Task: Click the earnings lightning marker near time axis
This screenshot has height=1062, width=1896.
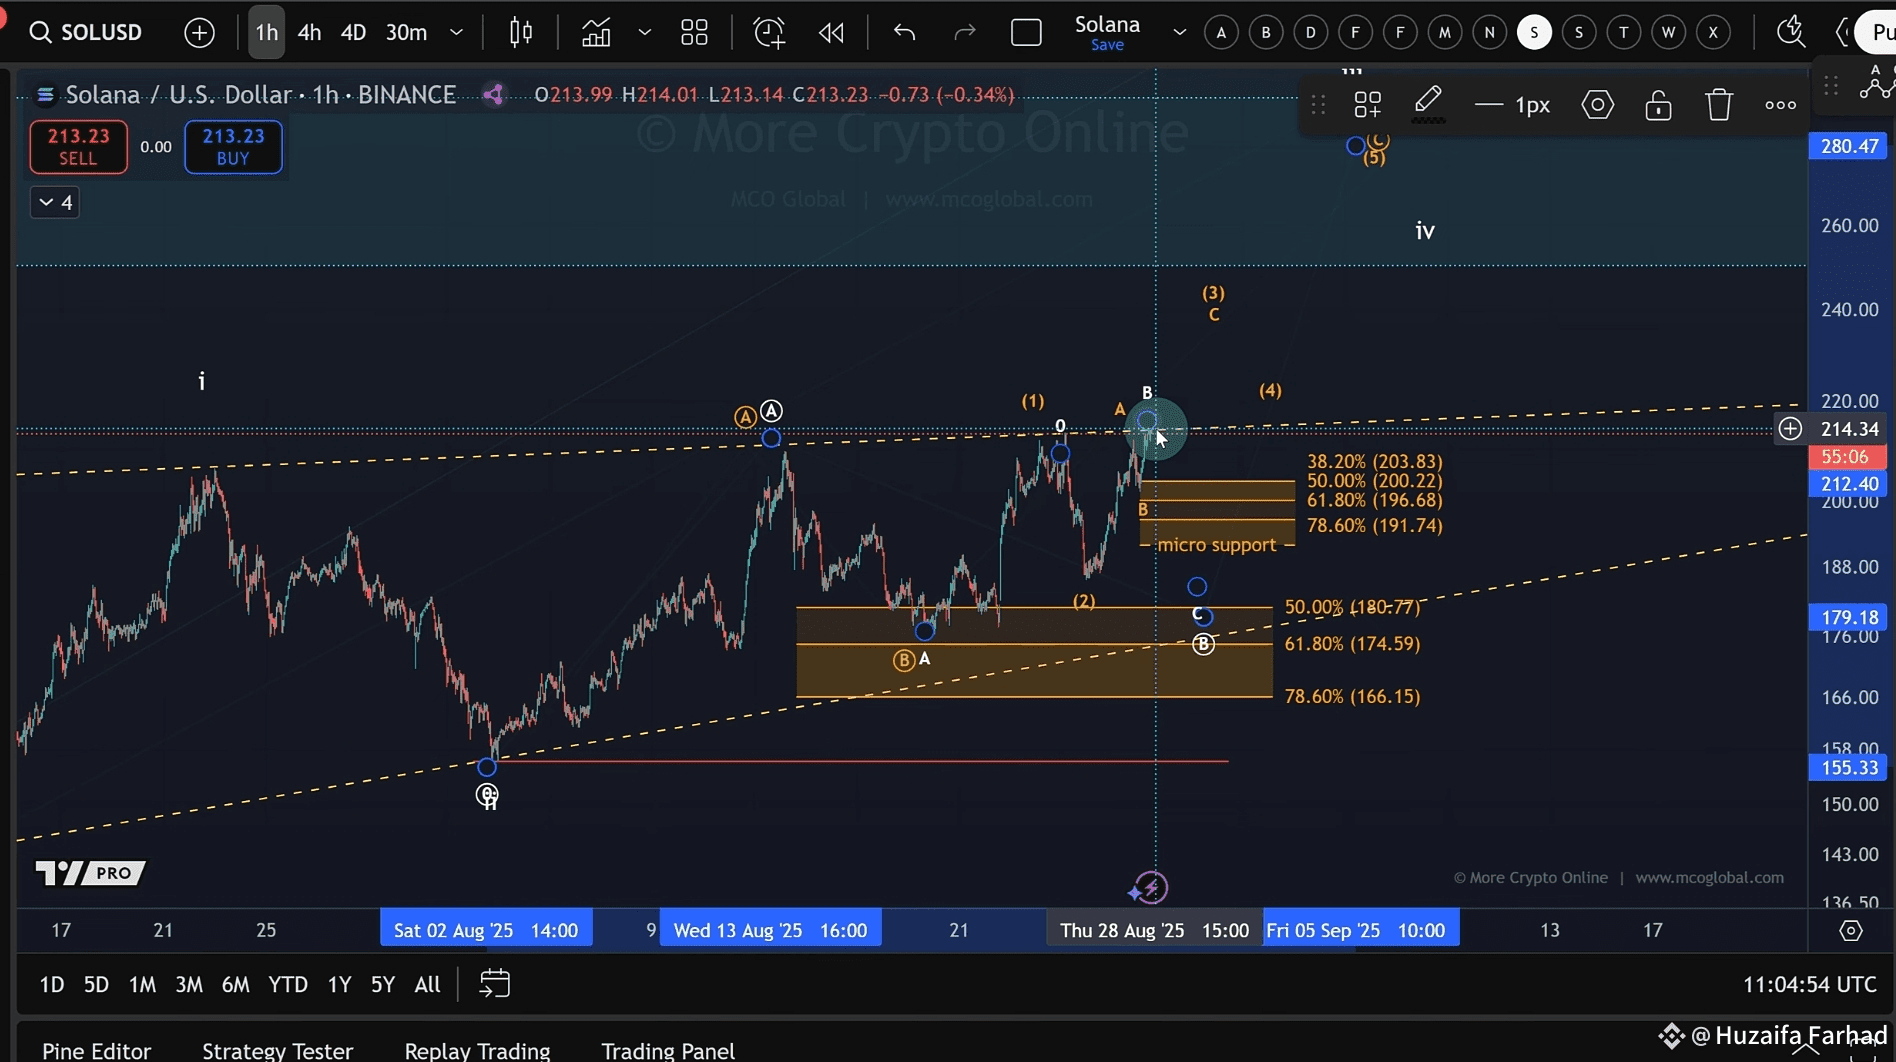Action: click(1151, 887)
